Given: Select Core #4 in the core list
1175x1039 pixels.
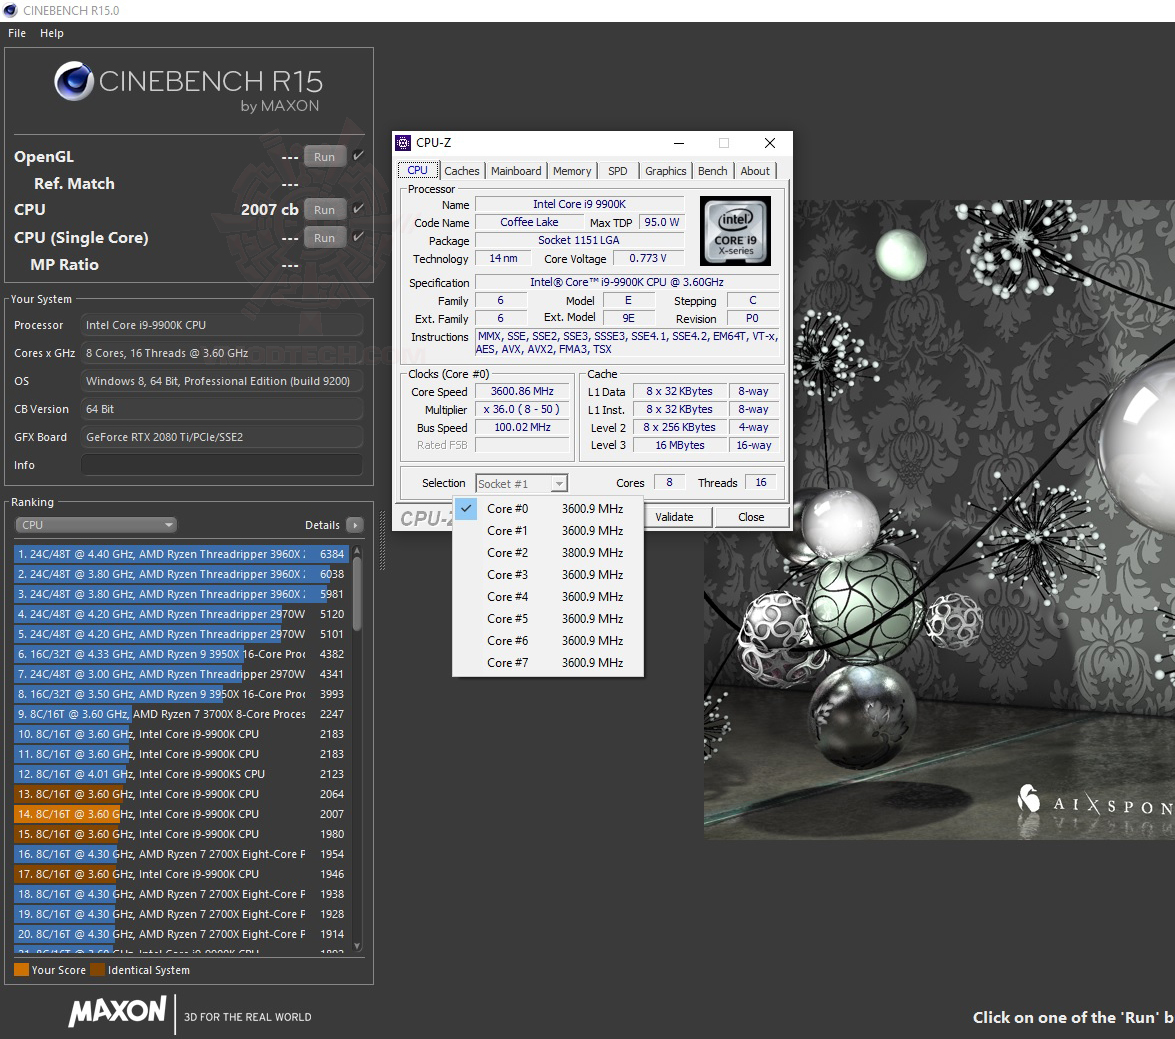Looking at the screenshot, I should [x=548, y=597].
